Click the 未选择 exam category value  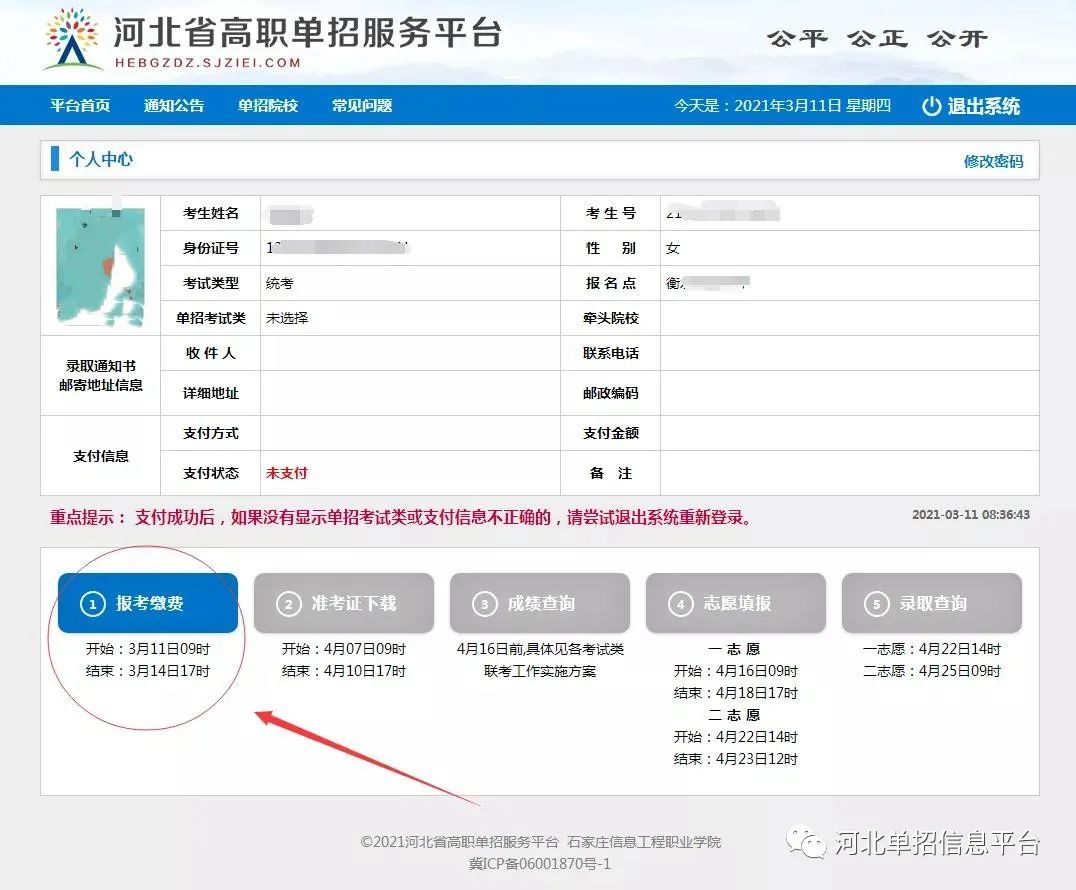(x=287, y=318)
